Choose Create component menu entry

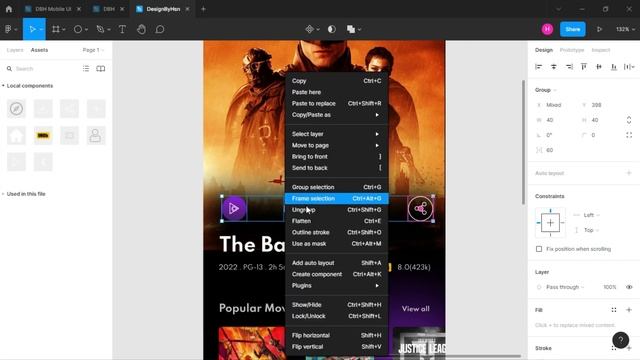click(336, 274)
